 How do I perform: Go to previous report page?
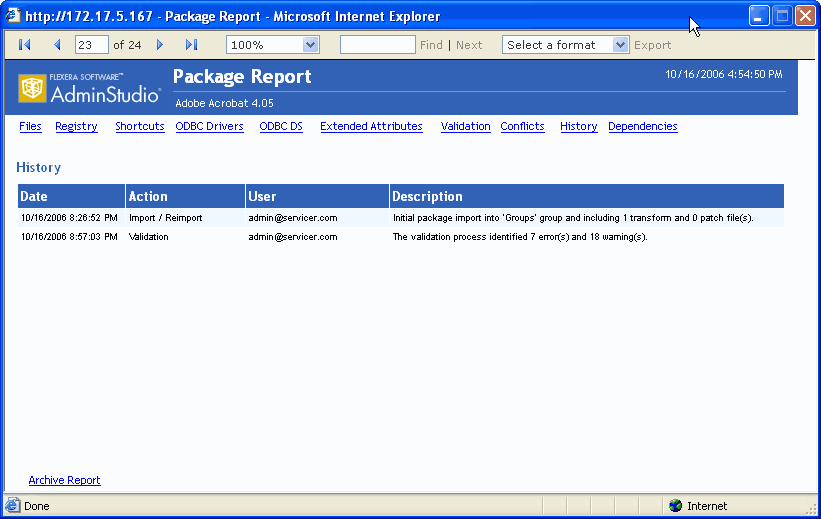pyautogui.click(x=57, y=45)
